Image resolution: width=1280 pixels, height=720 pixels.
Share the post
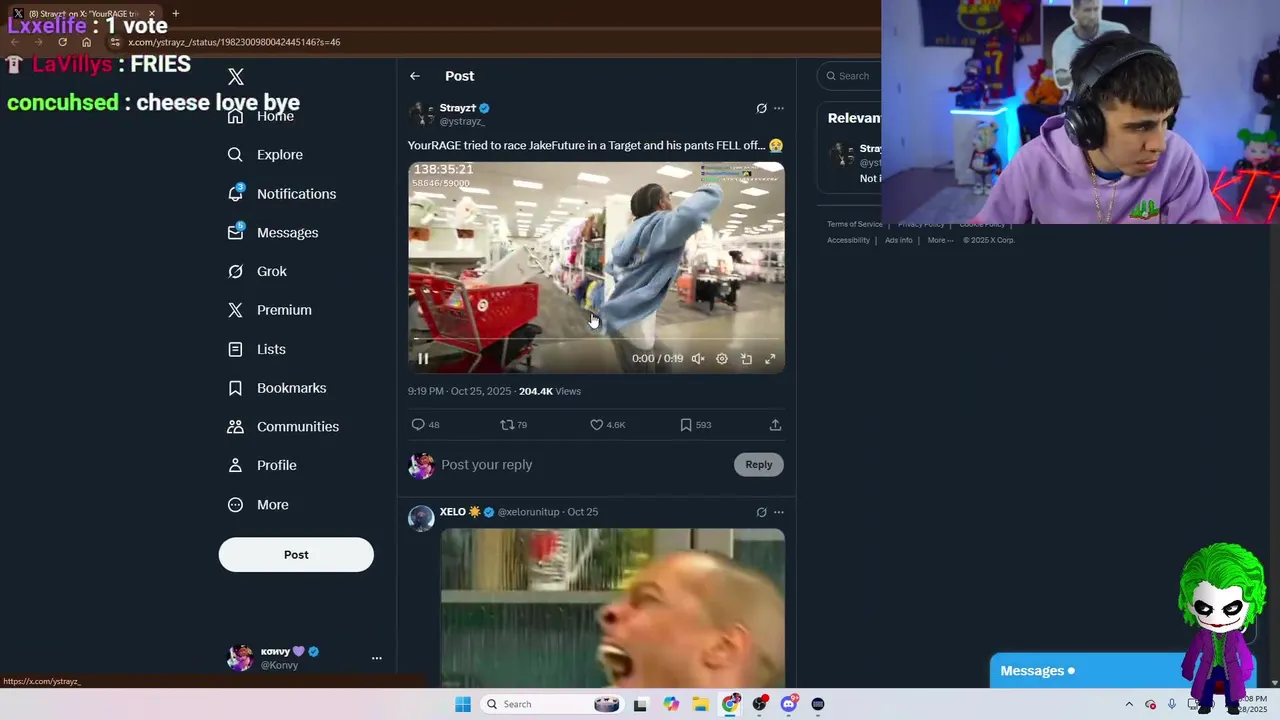[x=775, y=425]
